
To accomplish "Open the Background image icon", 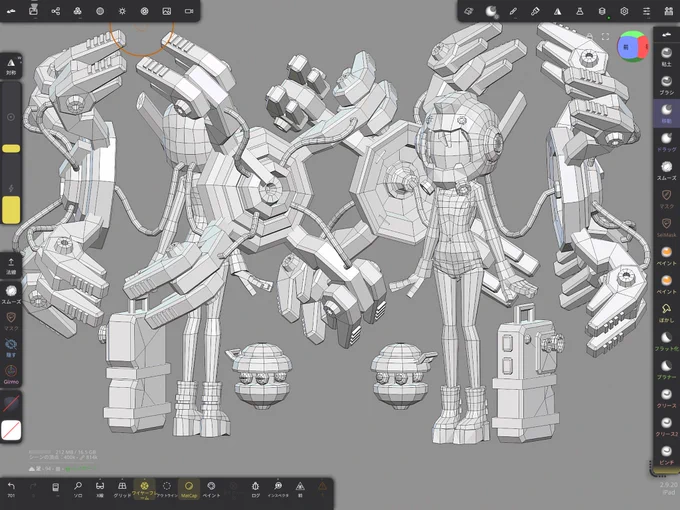I will pos(167,11).
